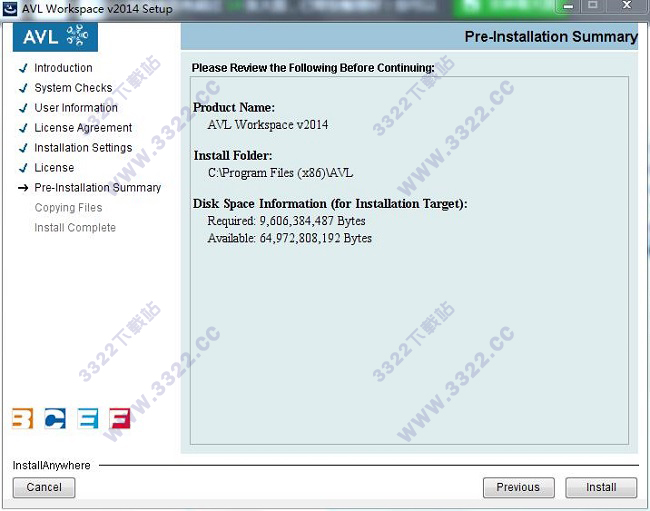
Task: Click the Required 9,606,384,487 Bytes line
Action: pos(286,221)
